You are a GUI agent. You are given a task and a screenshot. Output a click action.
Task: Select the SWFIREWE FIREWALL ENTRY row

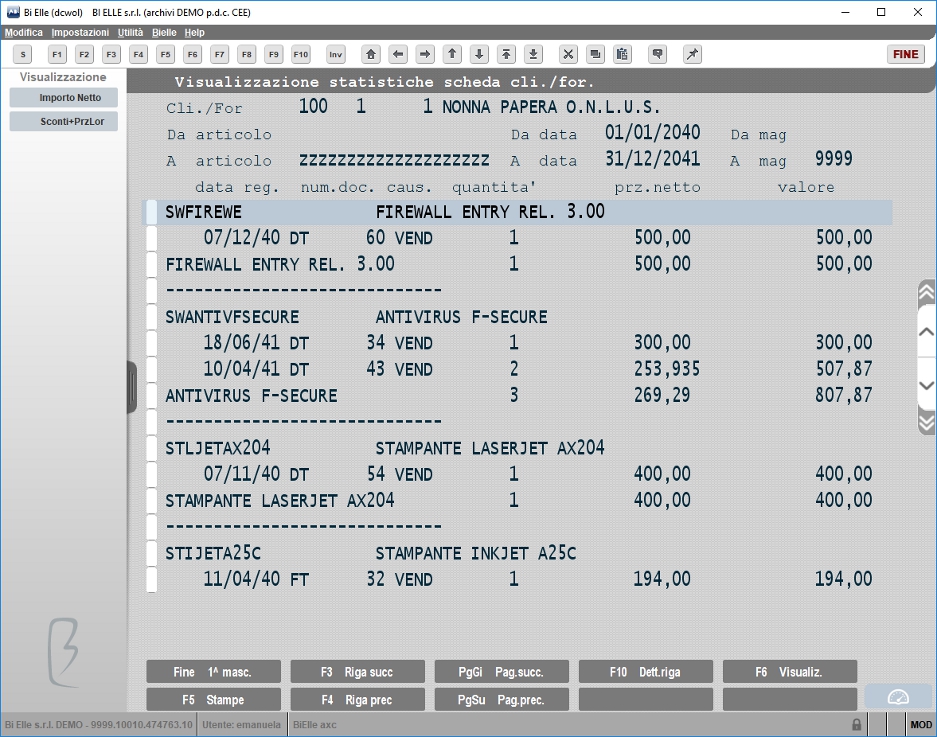pyautogui.click(x=519, y=212)
